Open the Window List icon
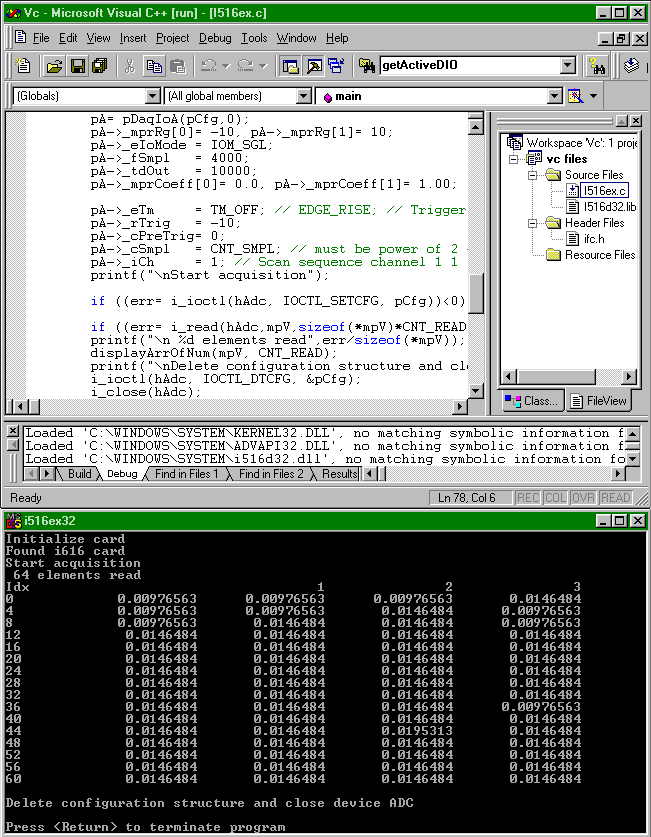Screen dimensions: 651x837 [336, 66]
